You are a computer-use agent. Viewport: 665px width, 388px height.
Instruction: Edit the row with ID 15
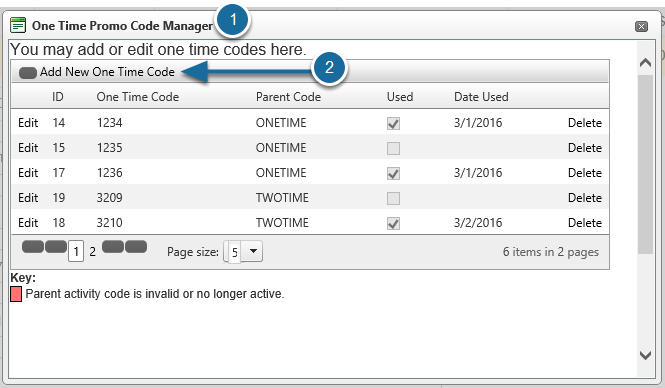[x=28, y=148]
